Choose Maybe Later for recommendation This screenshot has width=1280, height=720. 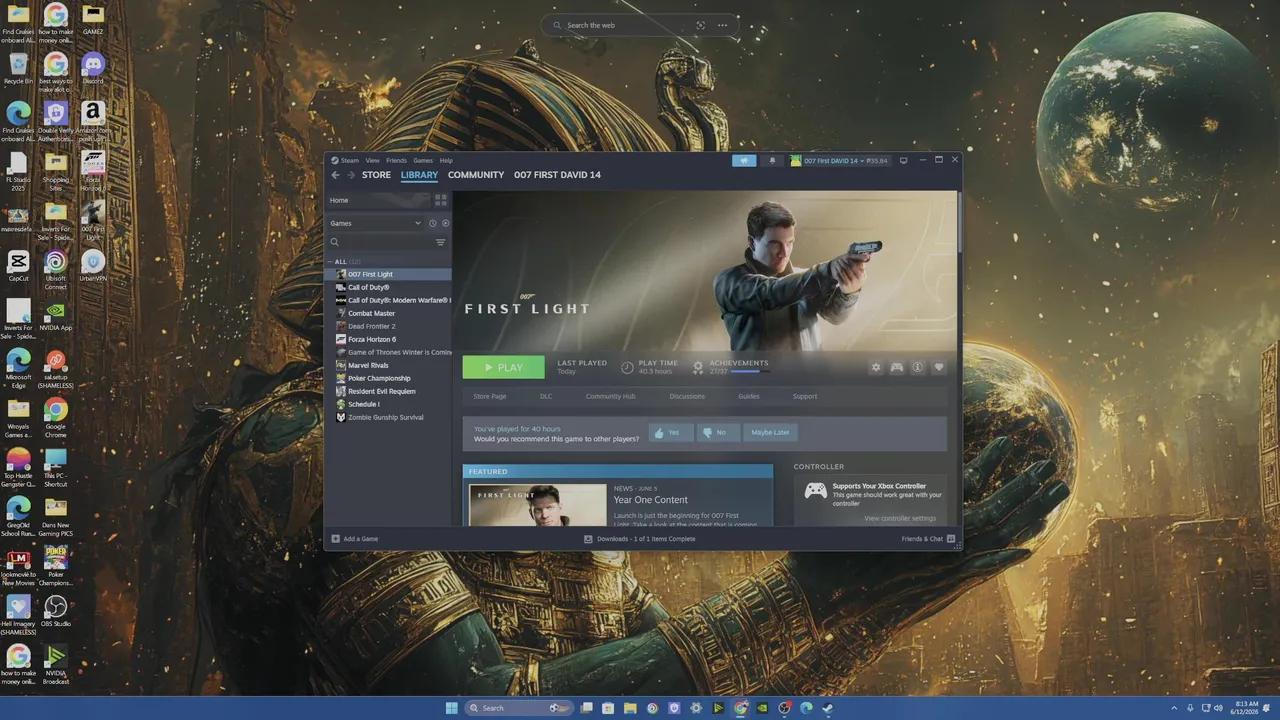pyautogui.click(x=770, y=432)
